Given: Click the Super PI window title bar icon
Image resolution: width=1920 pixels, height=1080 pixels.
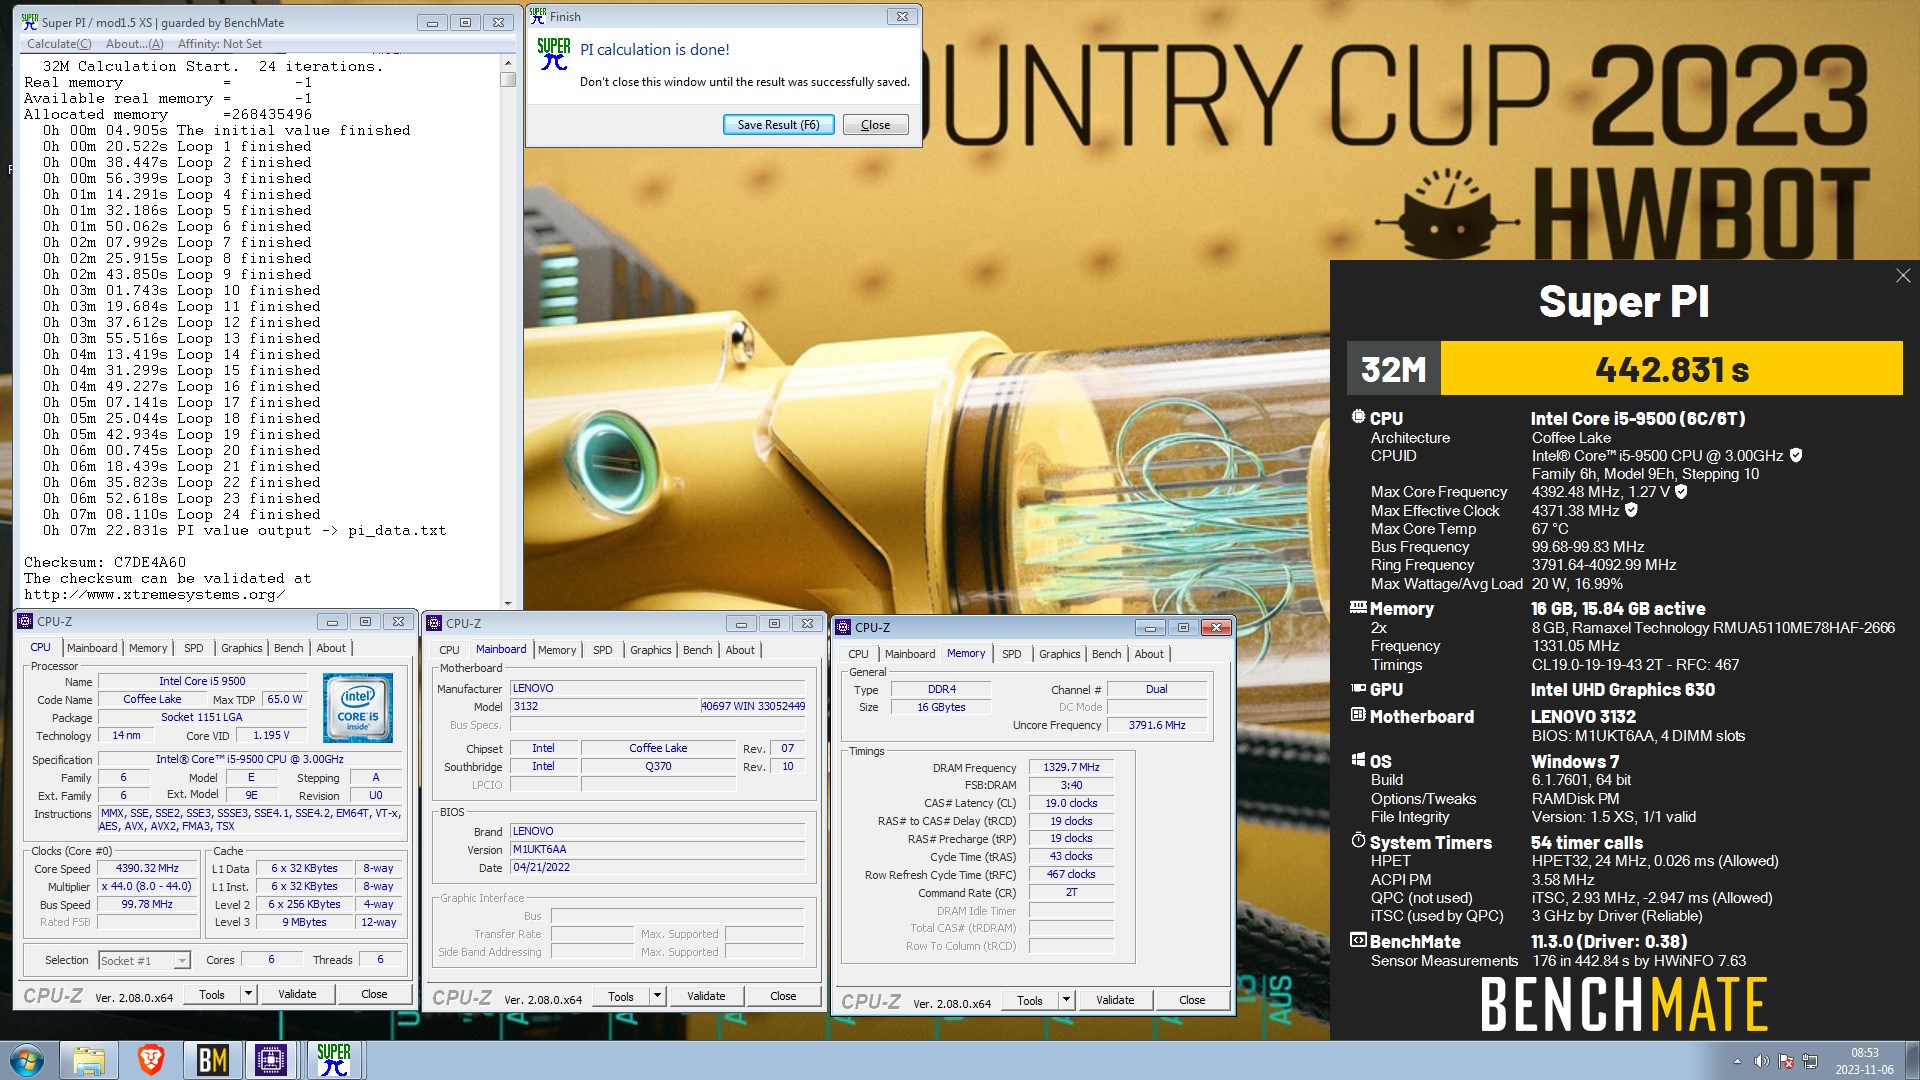Looking at the screenshot, I should point(30,22).
